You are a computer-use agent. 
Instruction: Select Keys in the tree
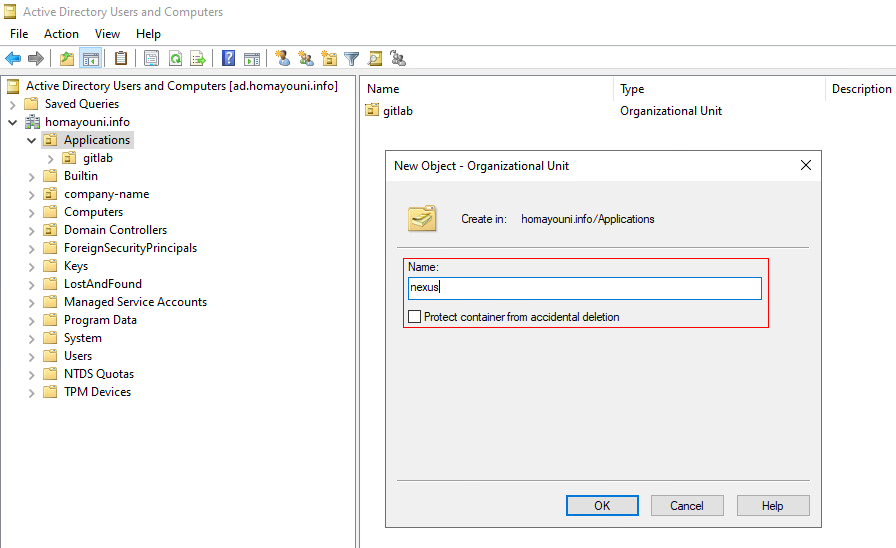76,266
